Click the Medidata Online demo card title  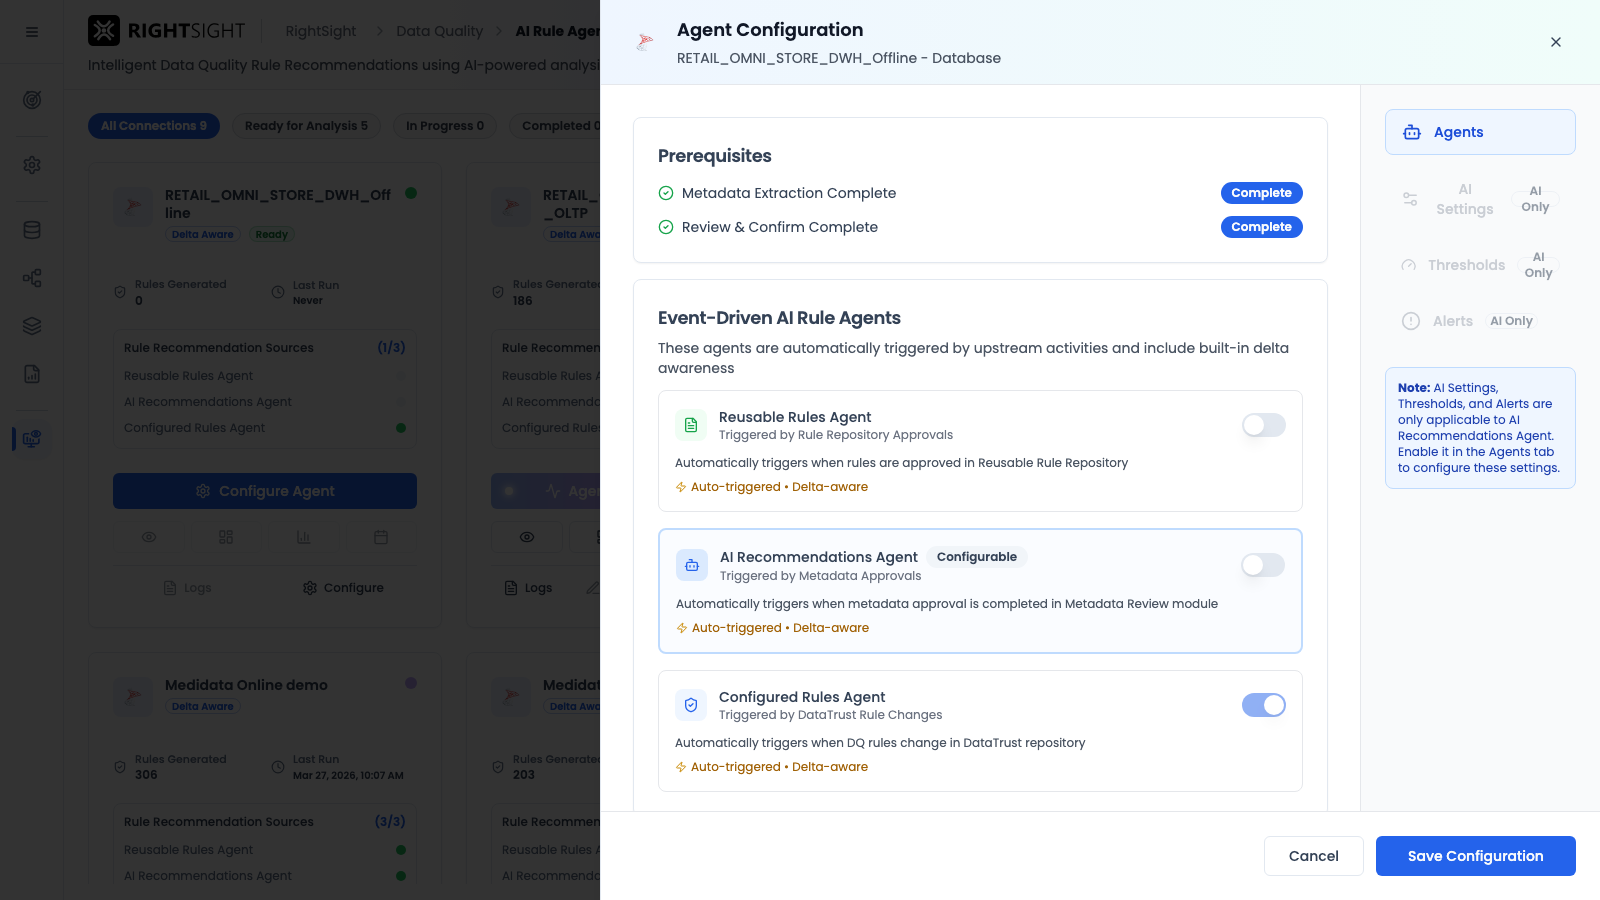point(246,685)
